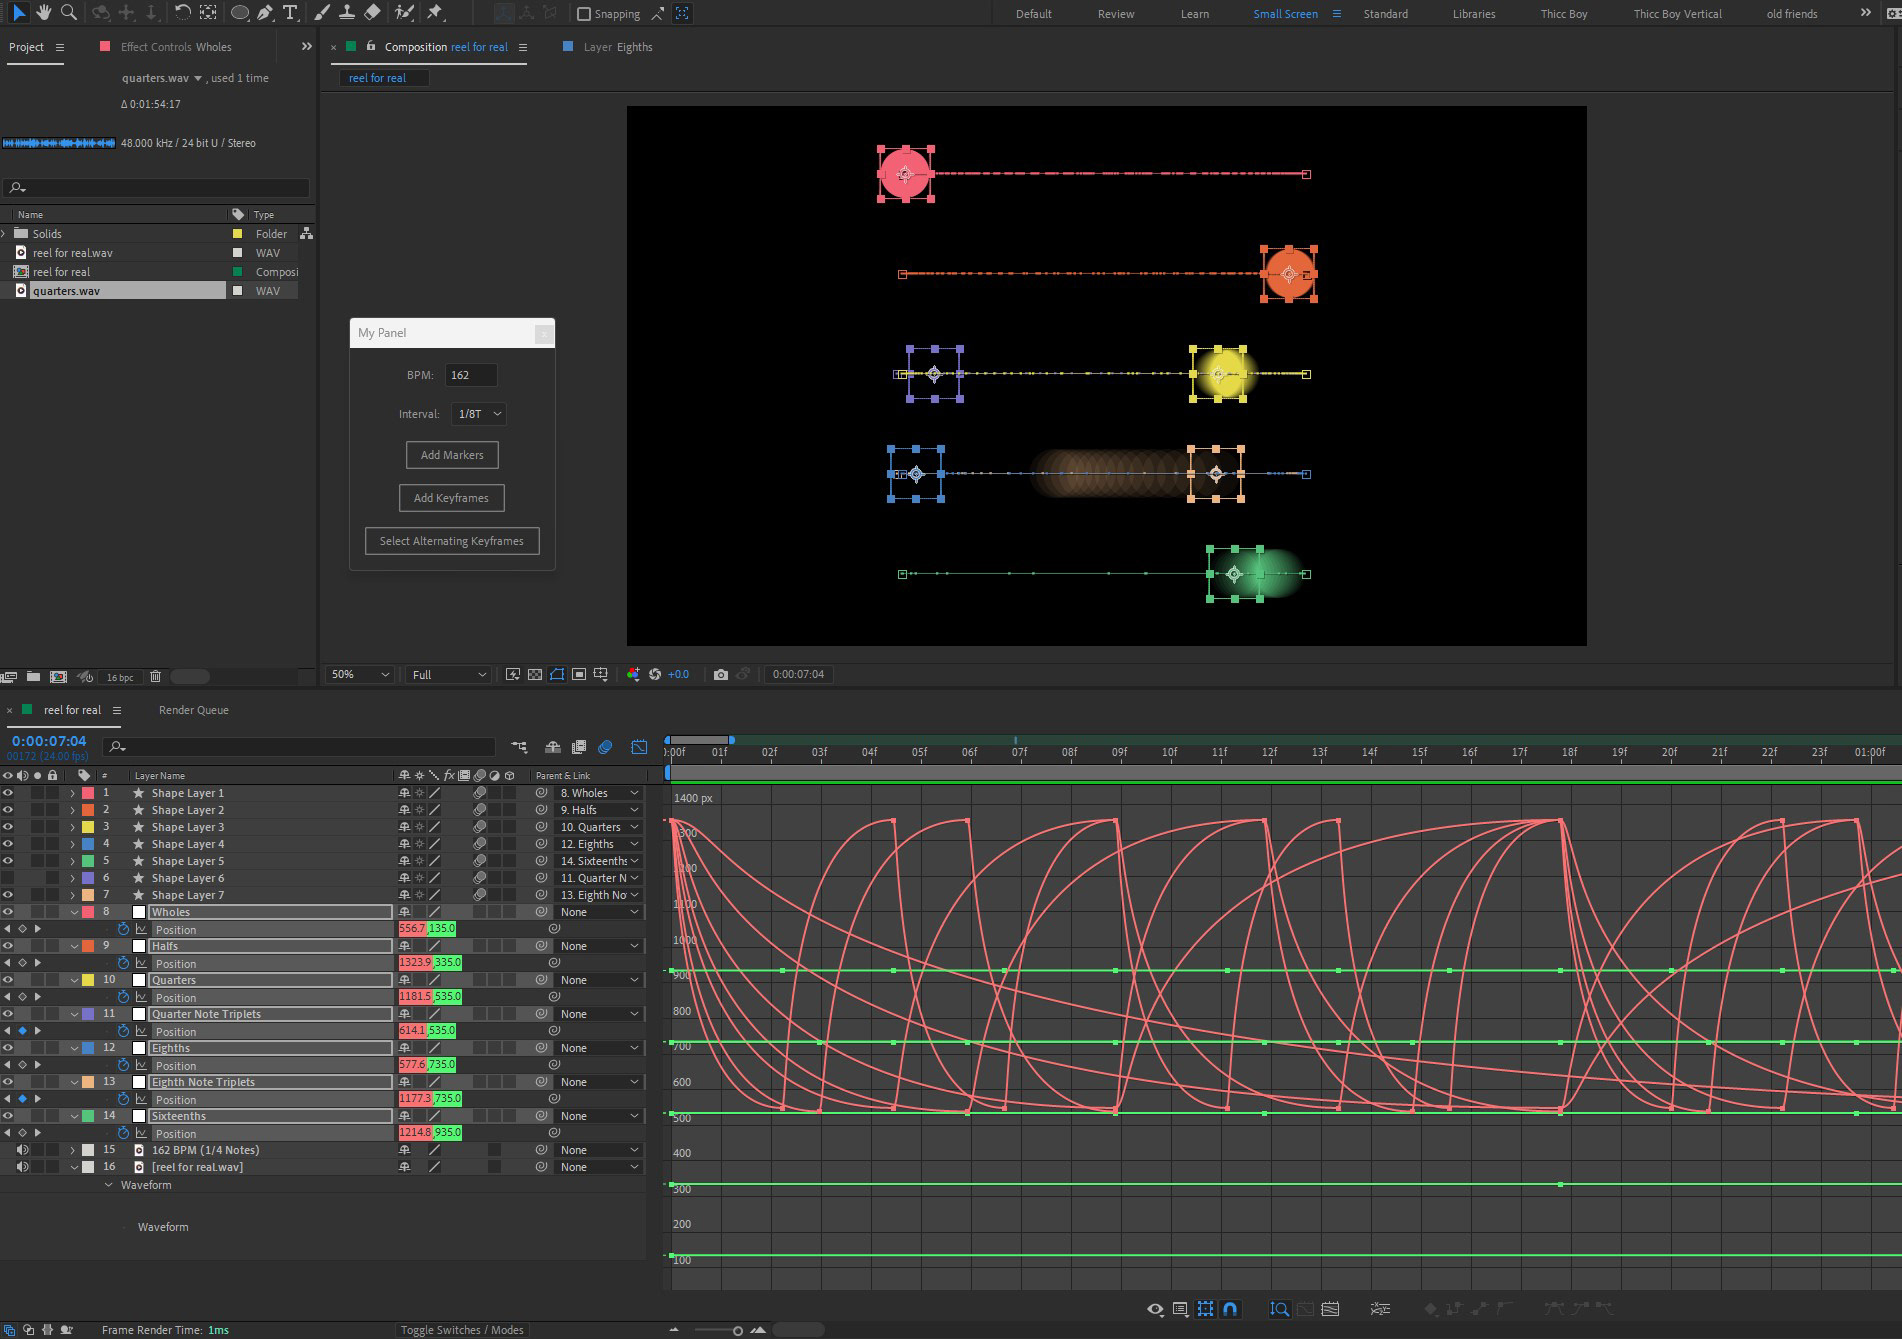
Task: Switch to the Review workspace
Action: point(1116,14)
